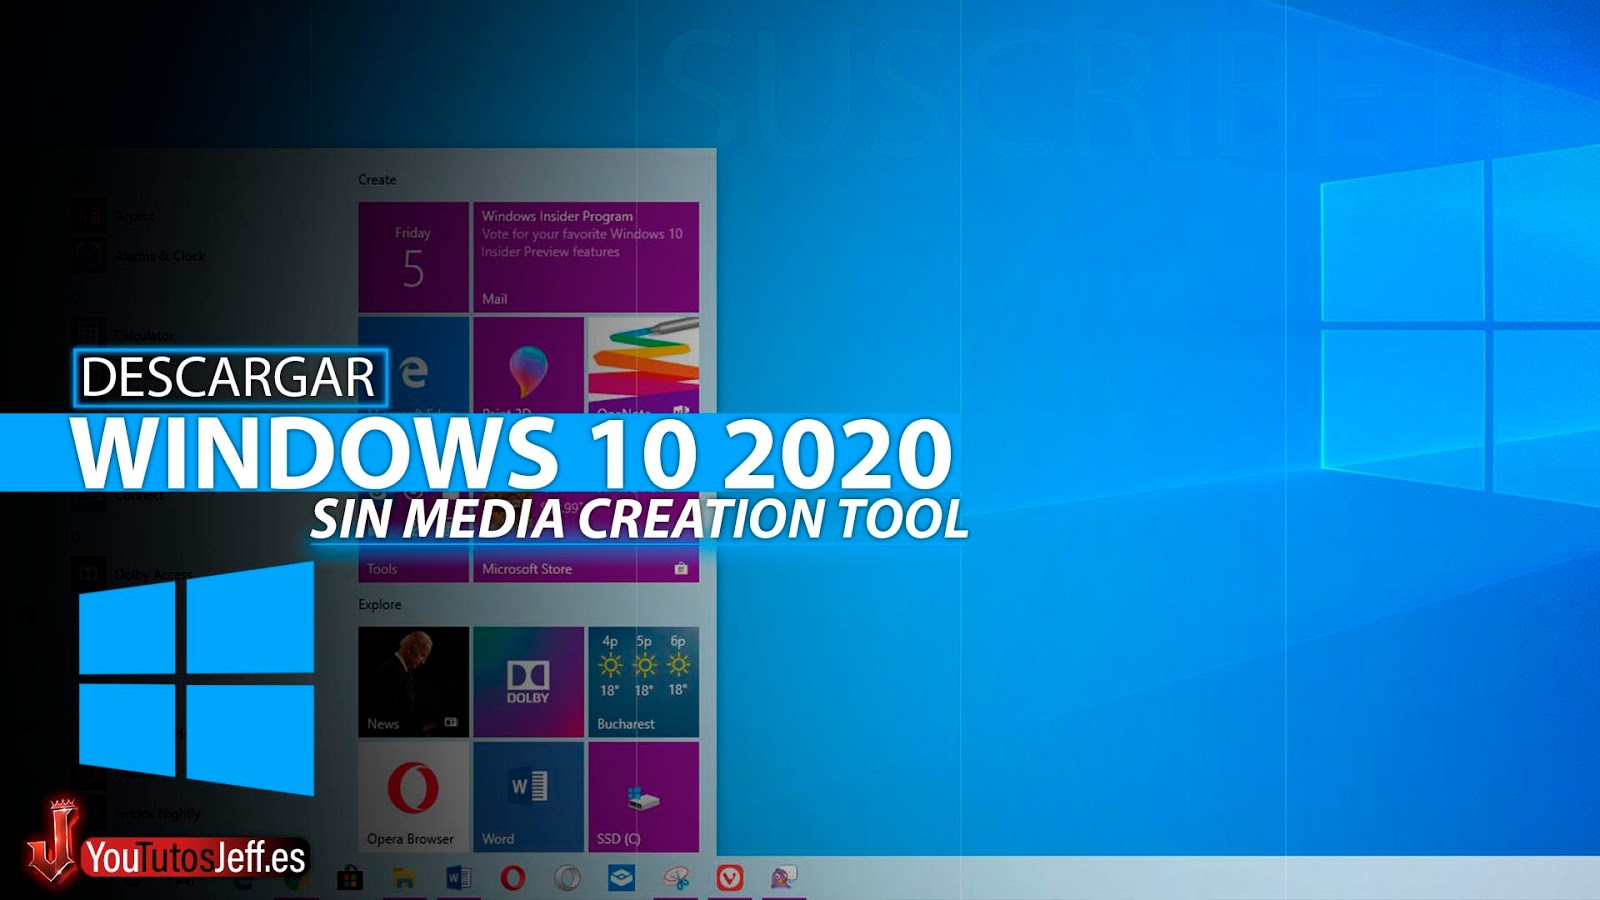Launch Vivaldi browser from the taskbar
This screenshot has width=1600, height=900.
click(x=730, y=878)
